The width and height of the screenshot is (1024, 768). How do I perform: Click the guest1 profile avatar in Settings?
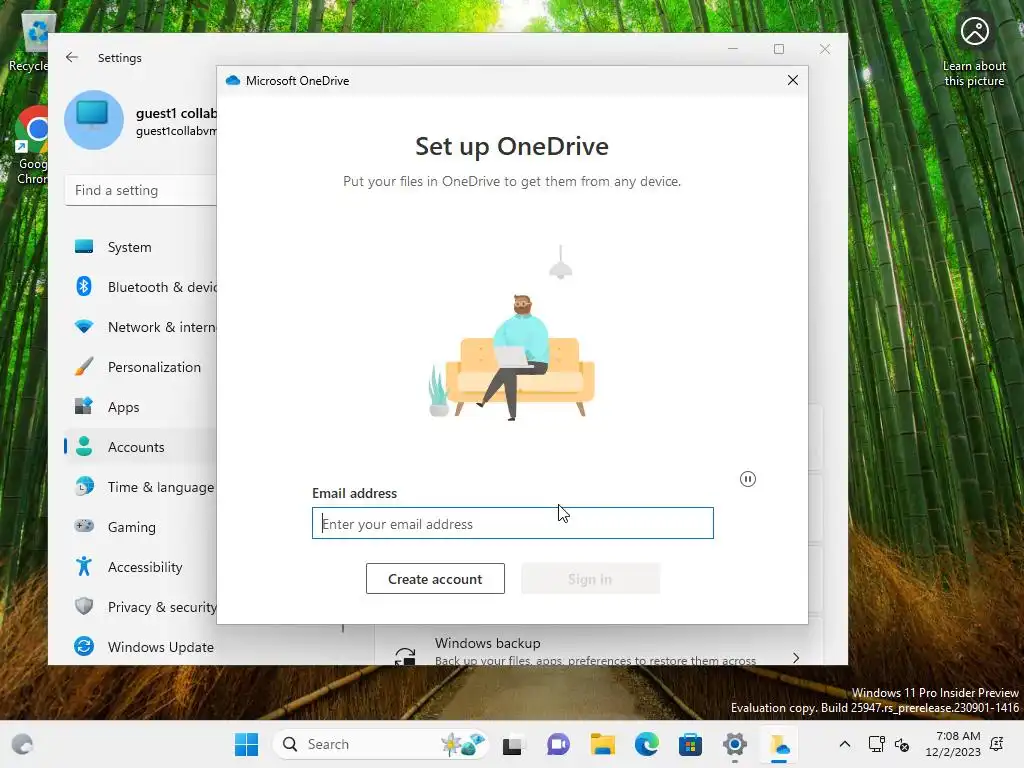[x=93, y=120]
